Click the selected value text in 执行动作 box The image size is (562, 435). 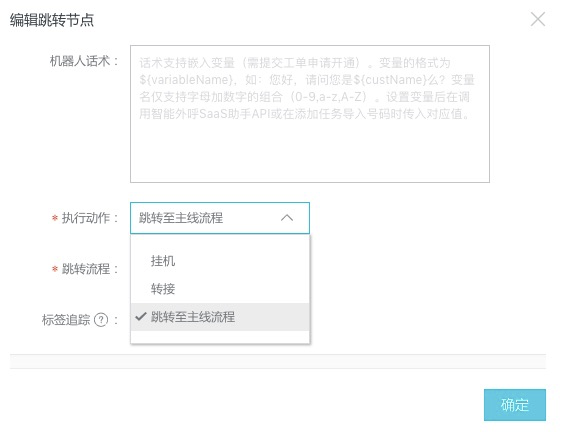coord(181,218)
